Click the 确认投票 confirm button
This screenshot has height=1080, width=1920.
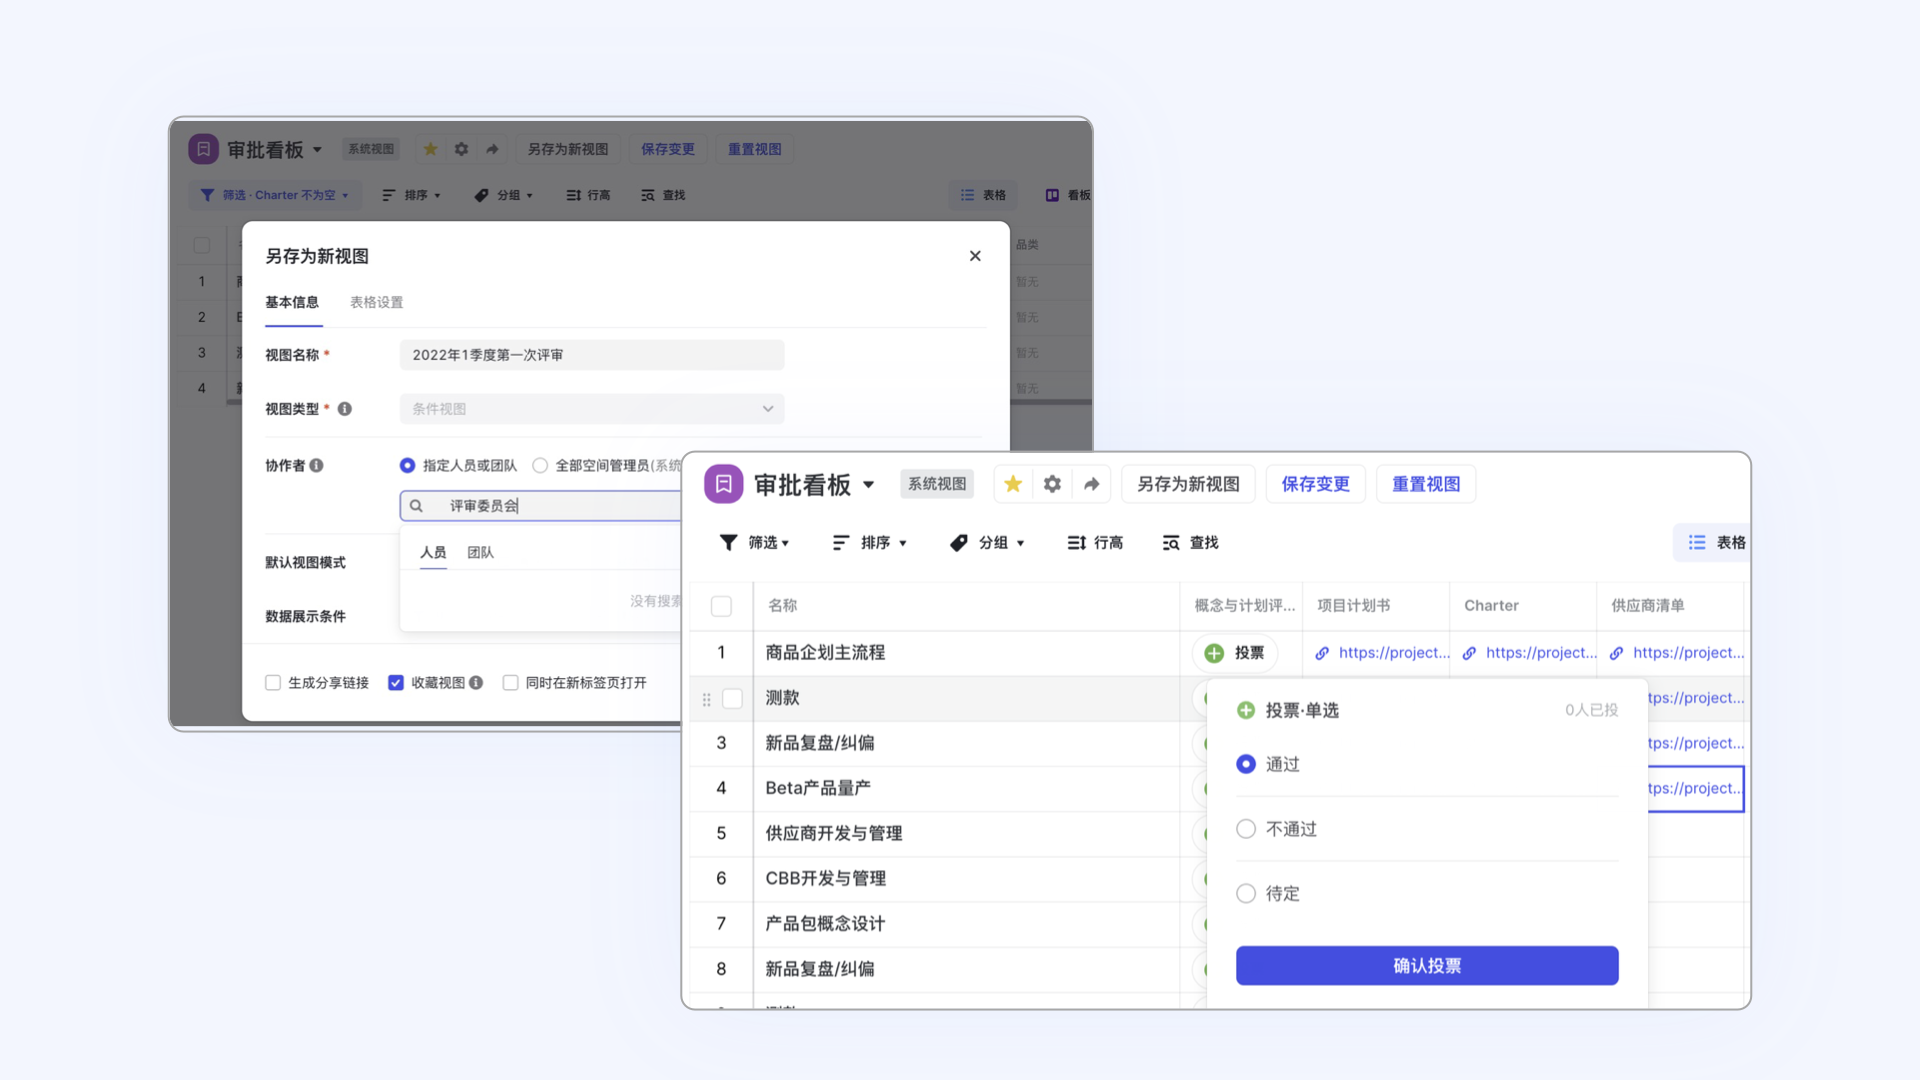(1426, 965)
